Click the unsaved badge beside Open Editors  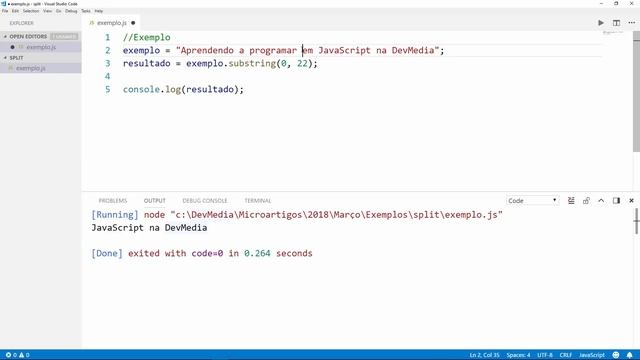click(64, 36)
